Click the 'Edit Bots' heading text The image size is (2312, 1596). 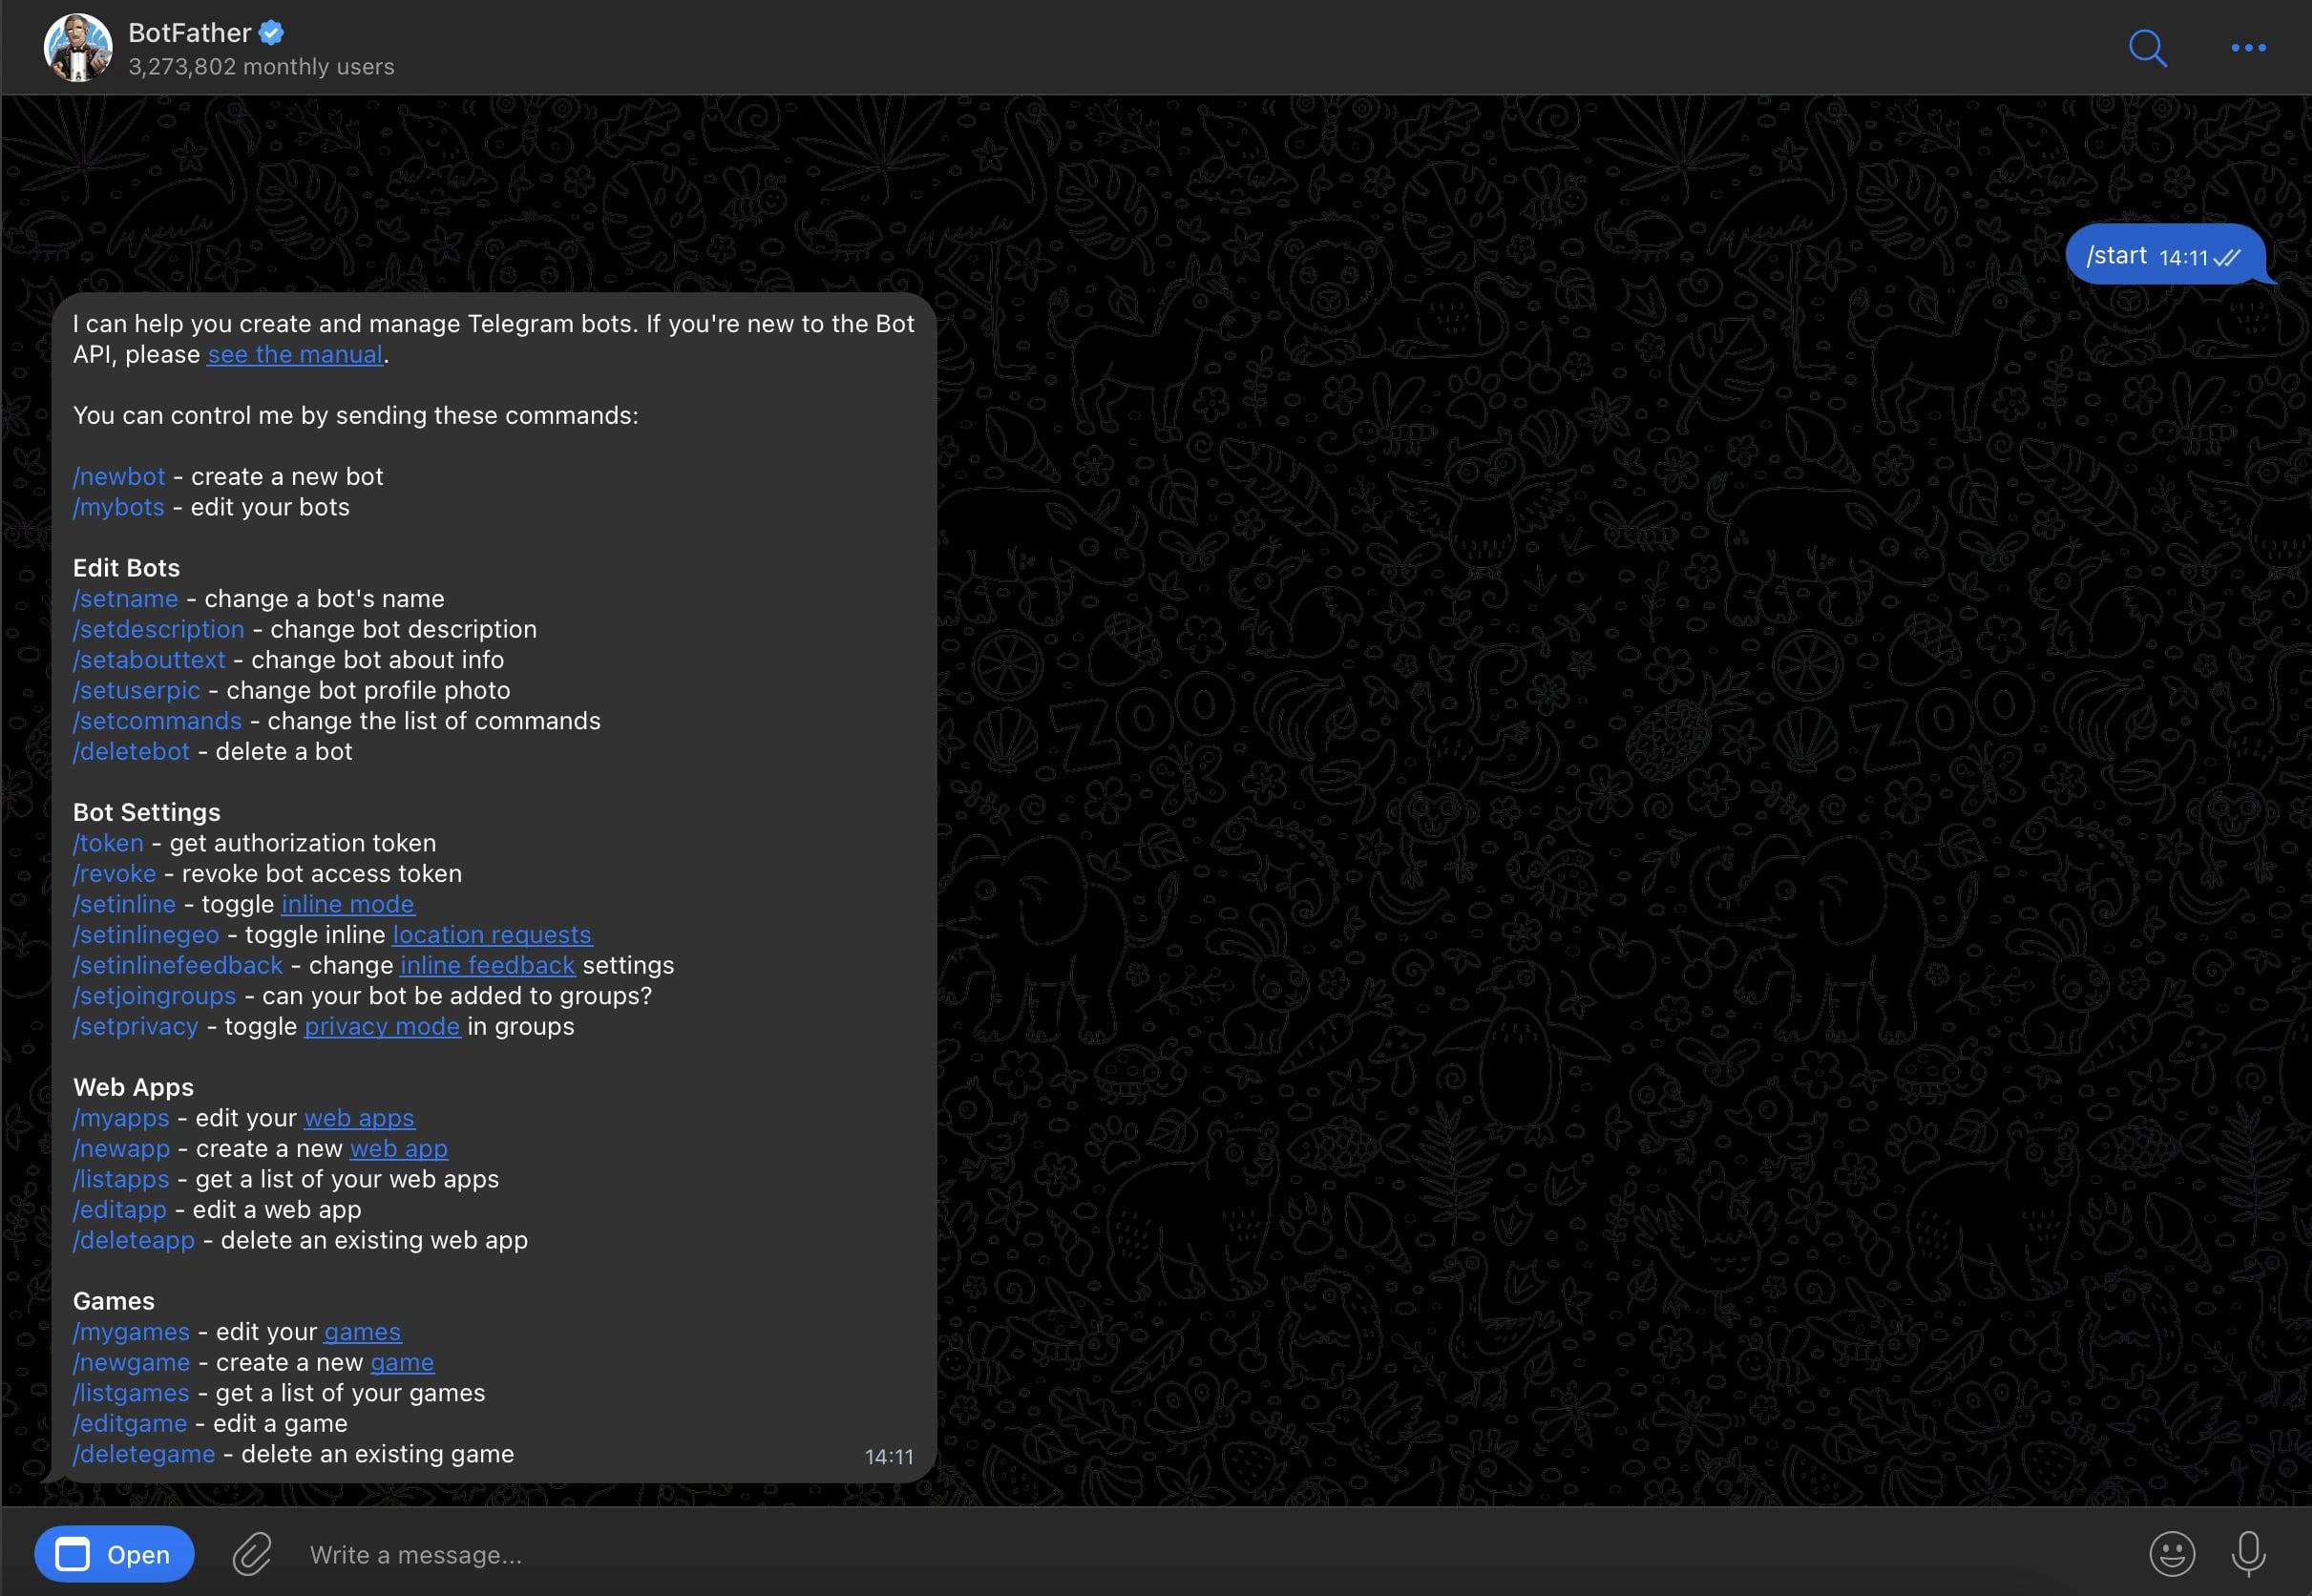point(126,568)
